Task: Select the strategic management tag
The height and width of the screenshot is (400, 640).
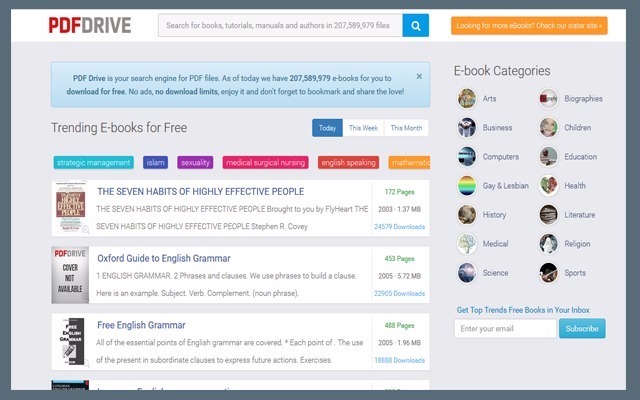Action: point(94,162)
